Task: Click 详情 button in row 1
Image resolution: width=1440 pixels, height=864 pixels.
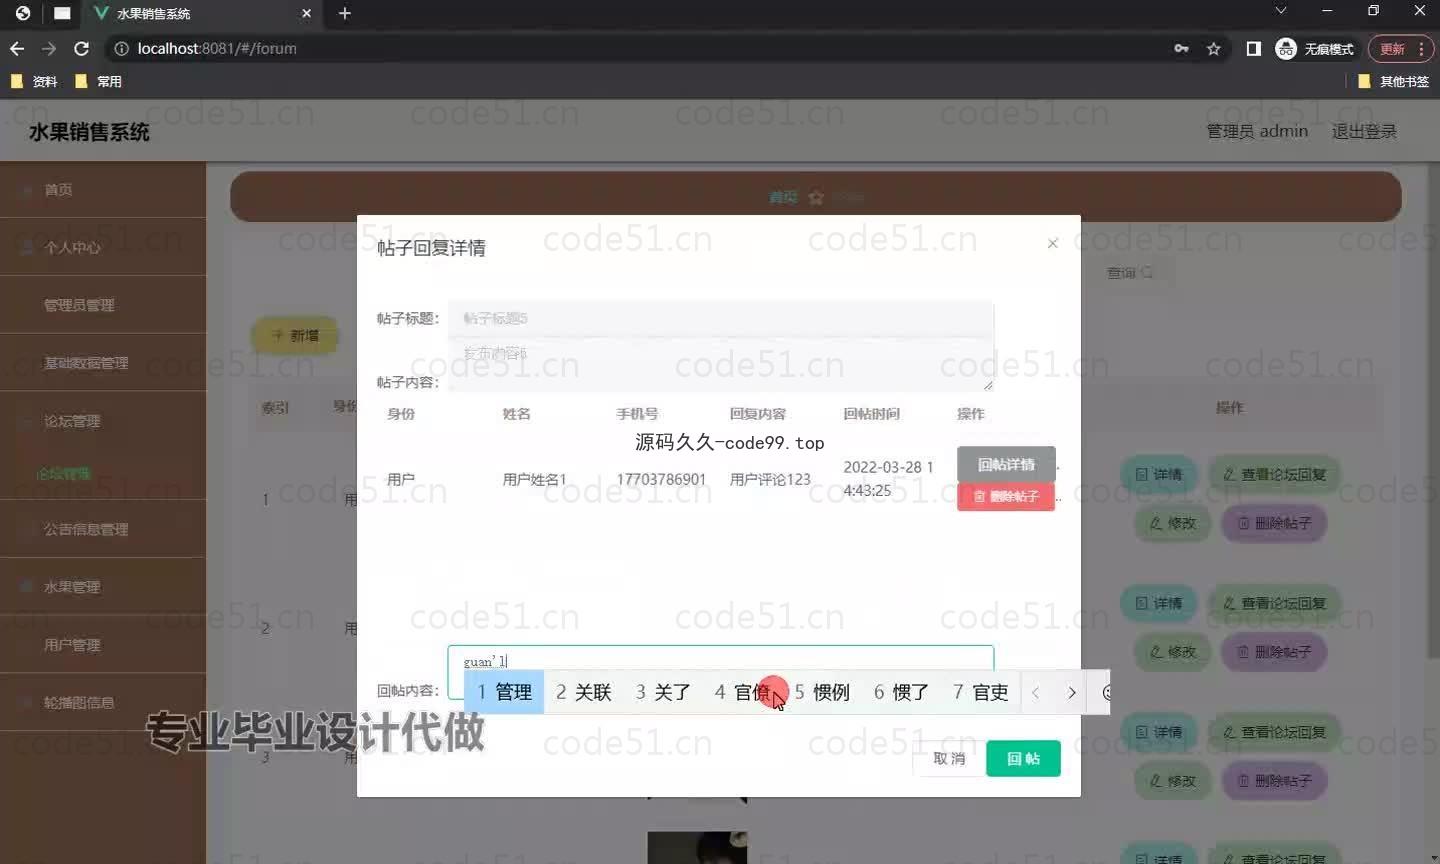Action: [1158, 474]
